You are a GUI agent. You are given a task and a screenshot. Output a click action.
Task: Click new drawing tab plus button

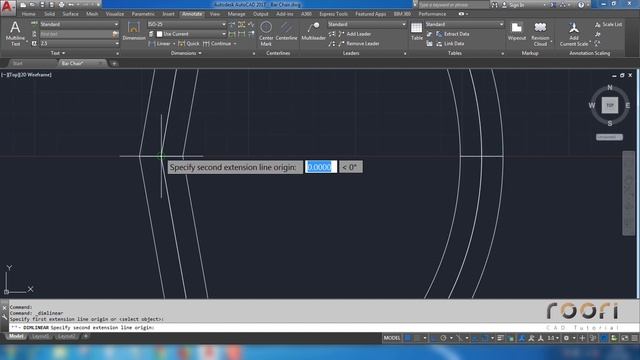point(114,63)
